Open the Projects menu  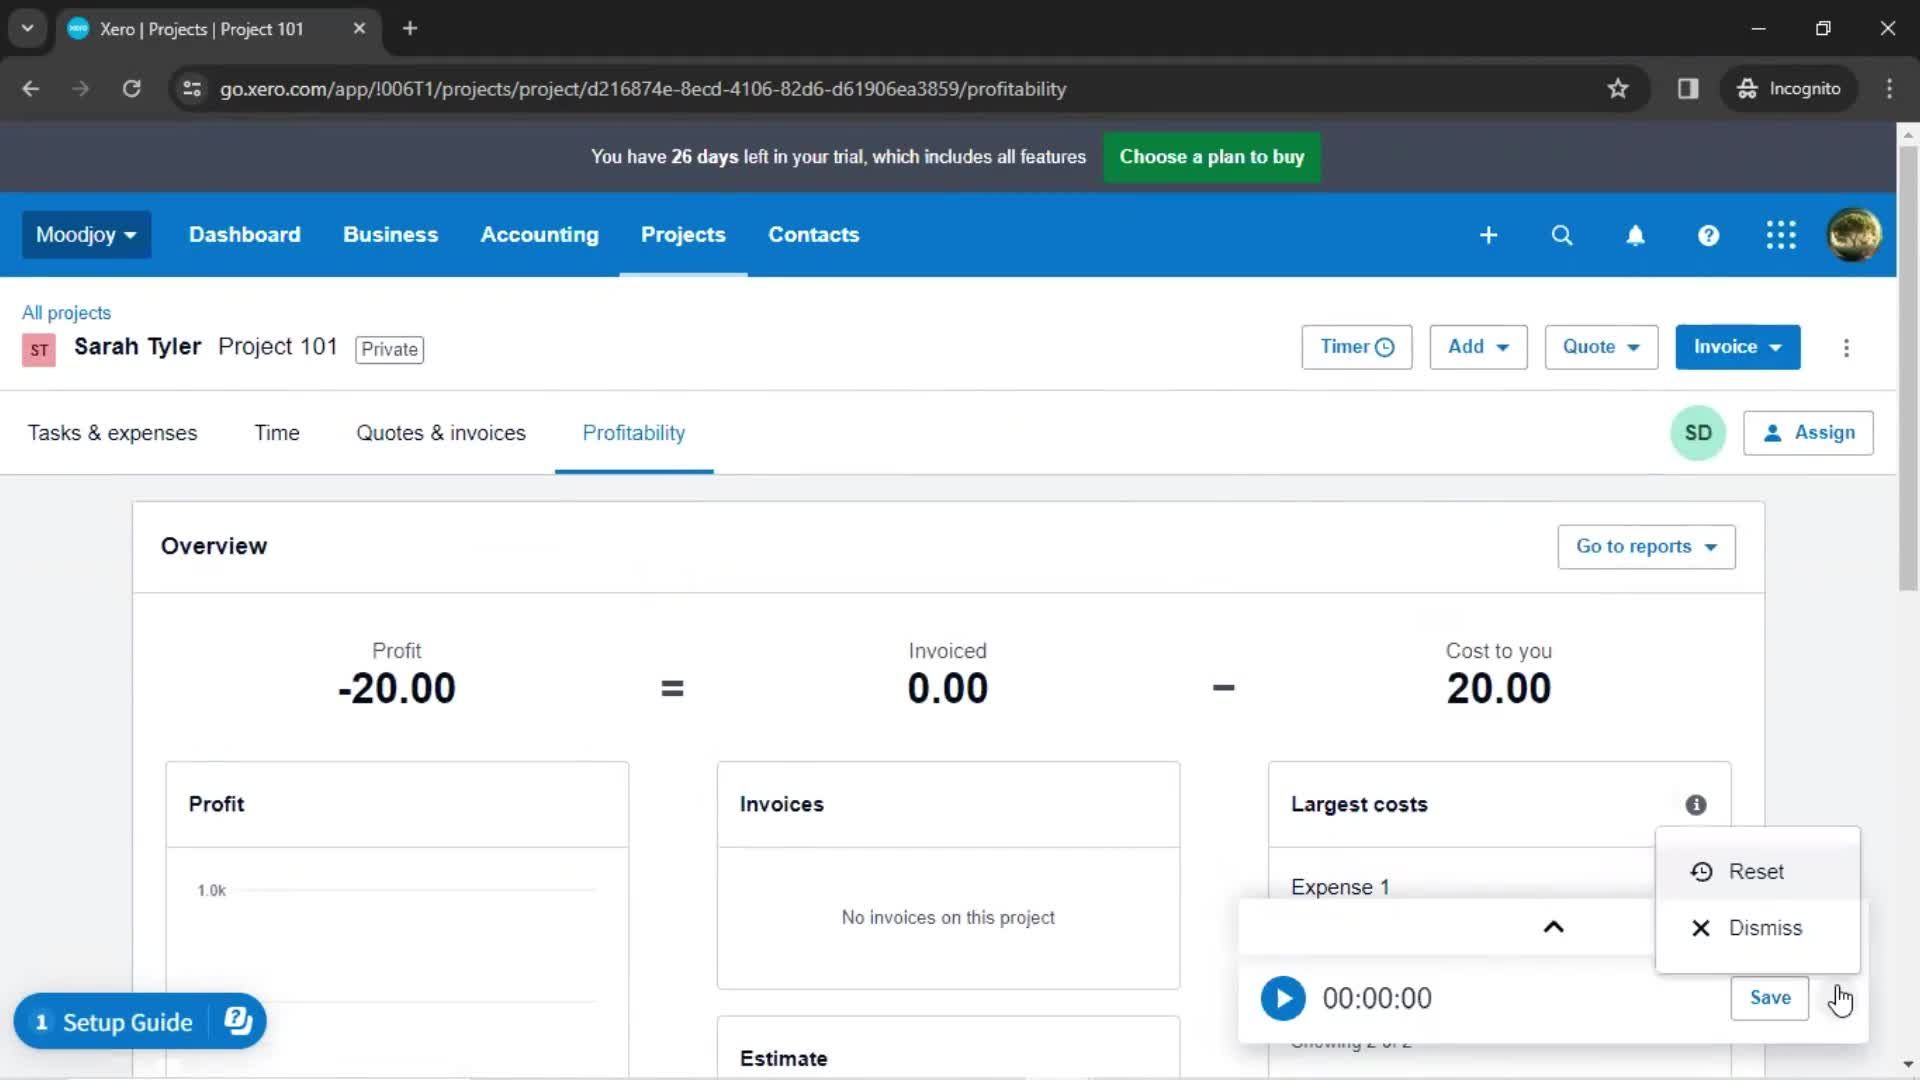(683, 235)
